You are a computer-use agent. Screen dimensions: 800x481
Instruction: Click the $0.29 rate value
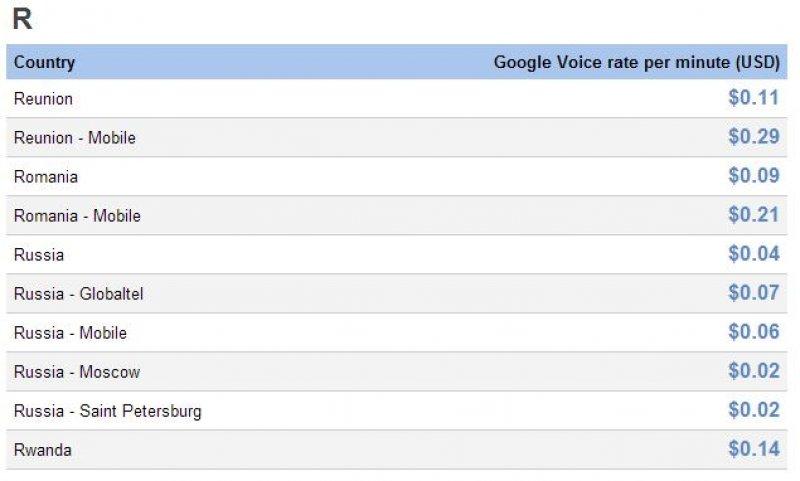[x=753, y=137]
